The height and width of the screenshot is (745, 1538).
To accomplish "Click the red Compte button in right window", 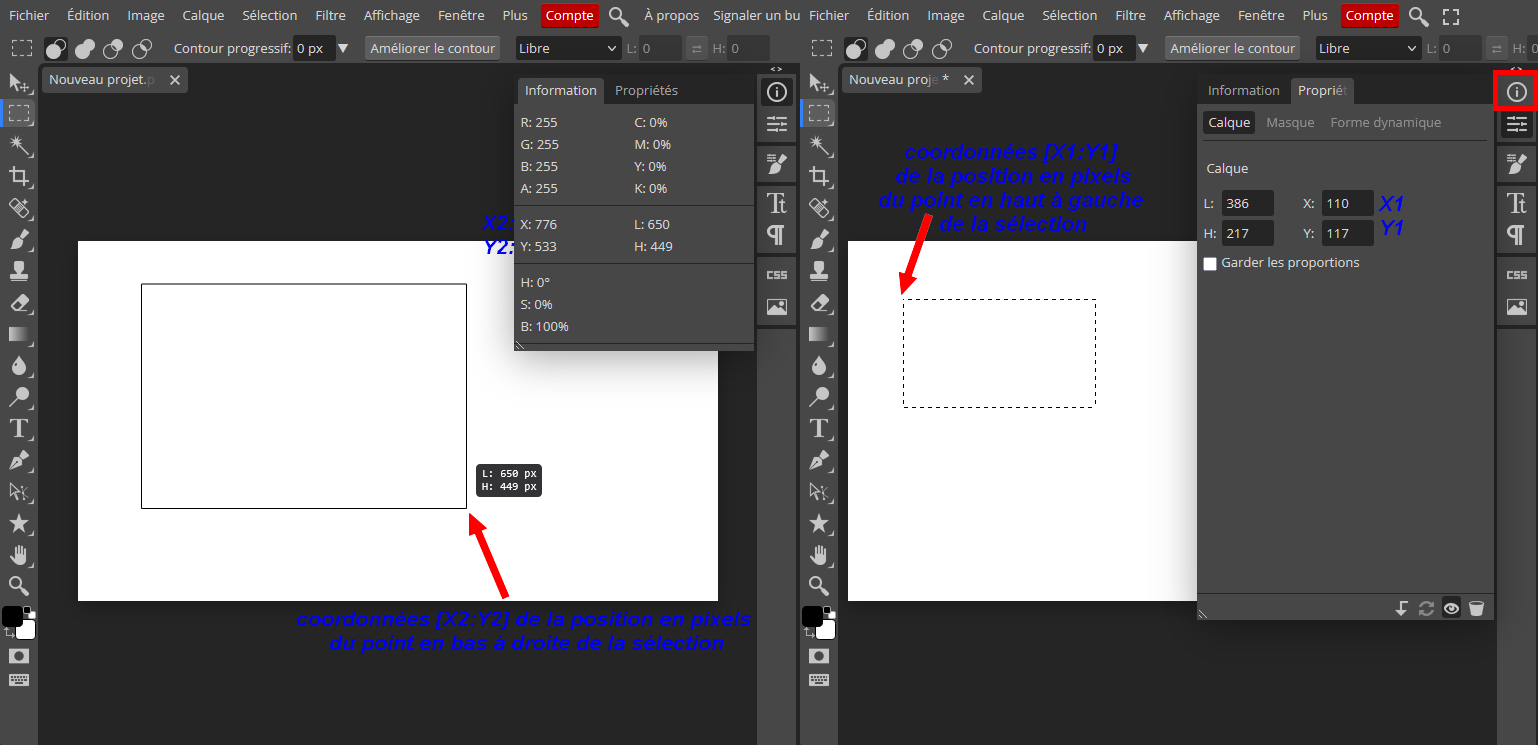I will [1370, 16].
